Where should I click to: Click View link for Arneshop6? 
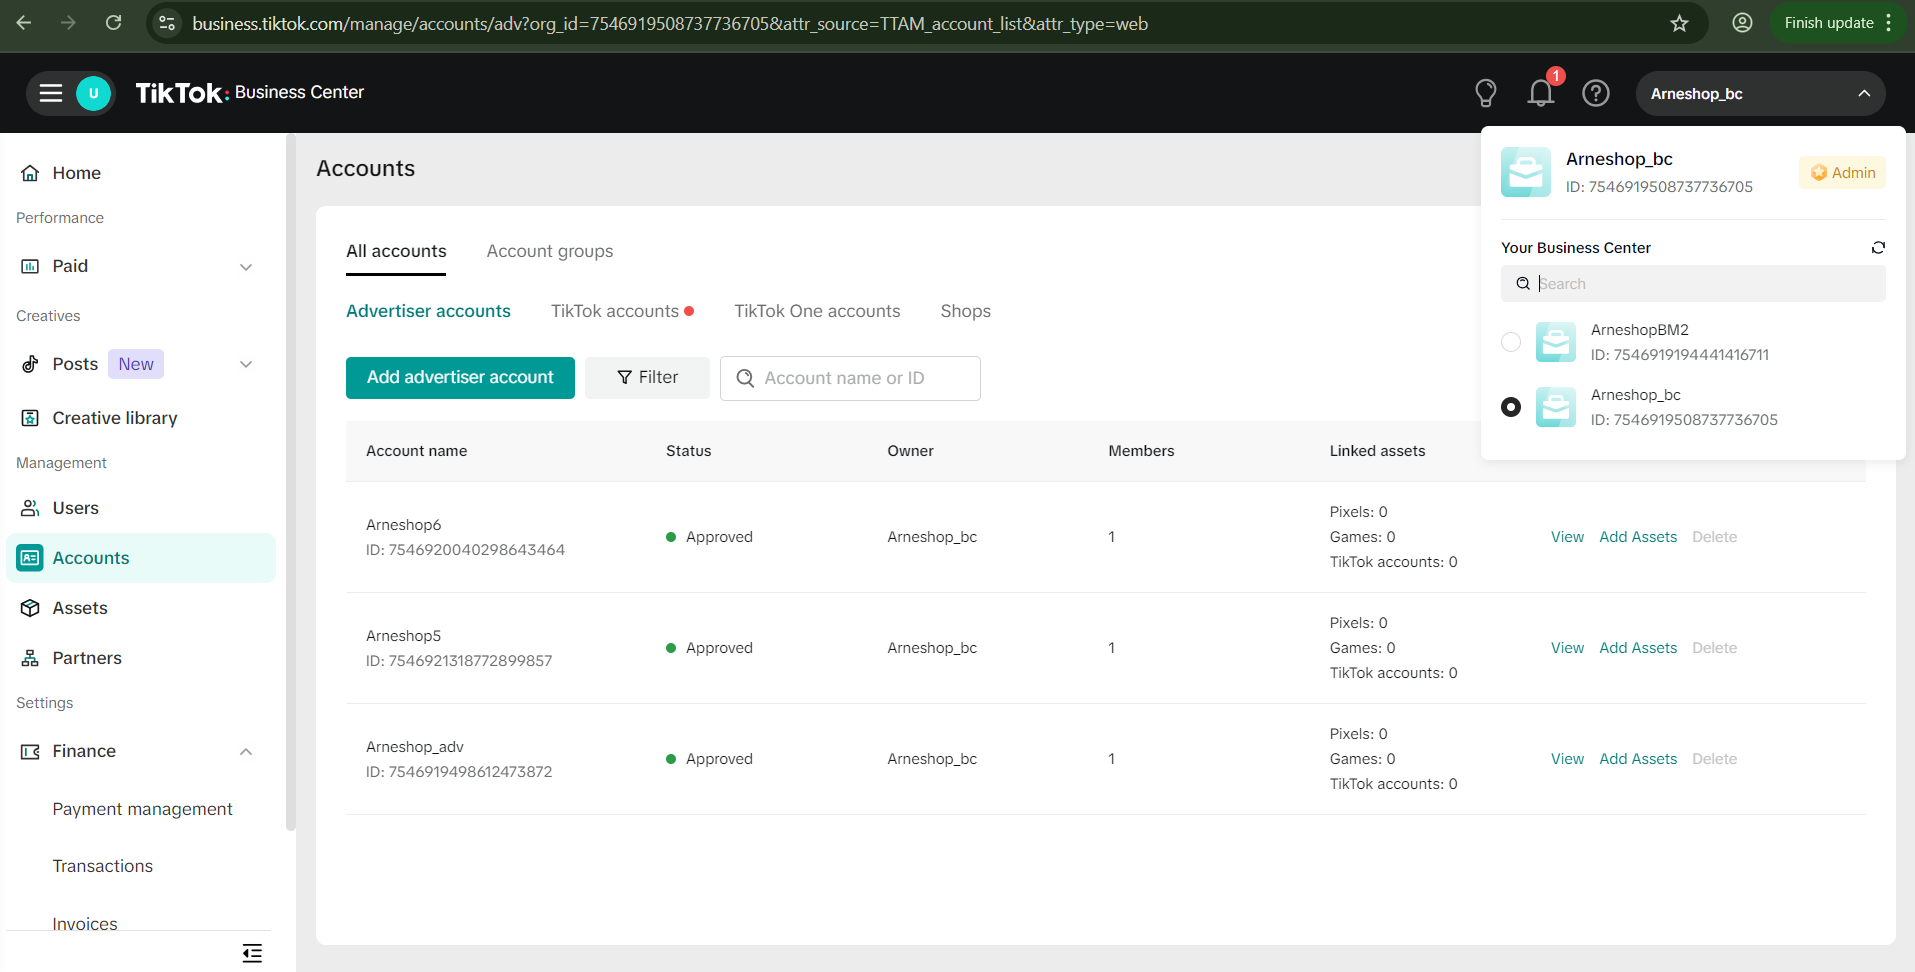[1566, 537]
